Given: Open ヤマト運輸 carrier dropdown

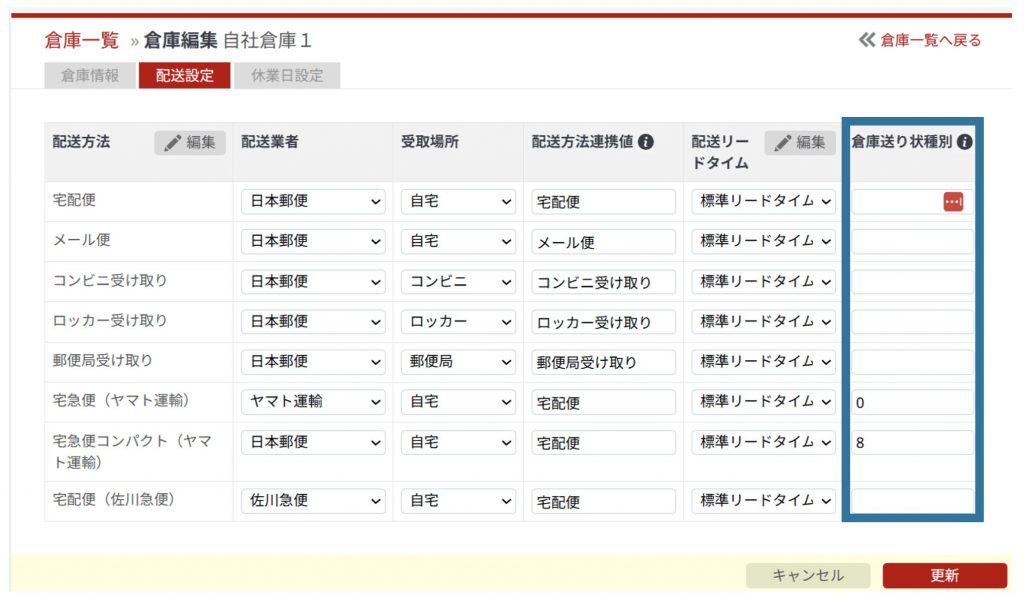Looking at the screenshot, I should 313,402.
